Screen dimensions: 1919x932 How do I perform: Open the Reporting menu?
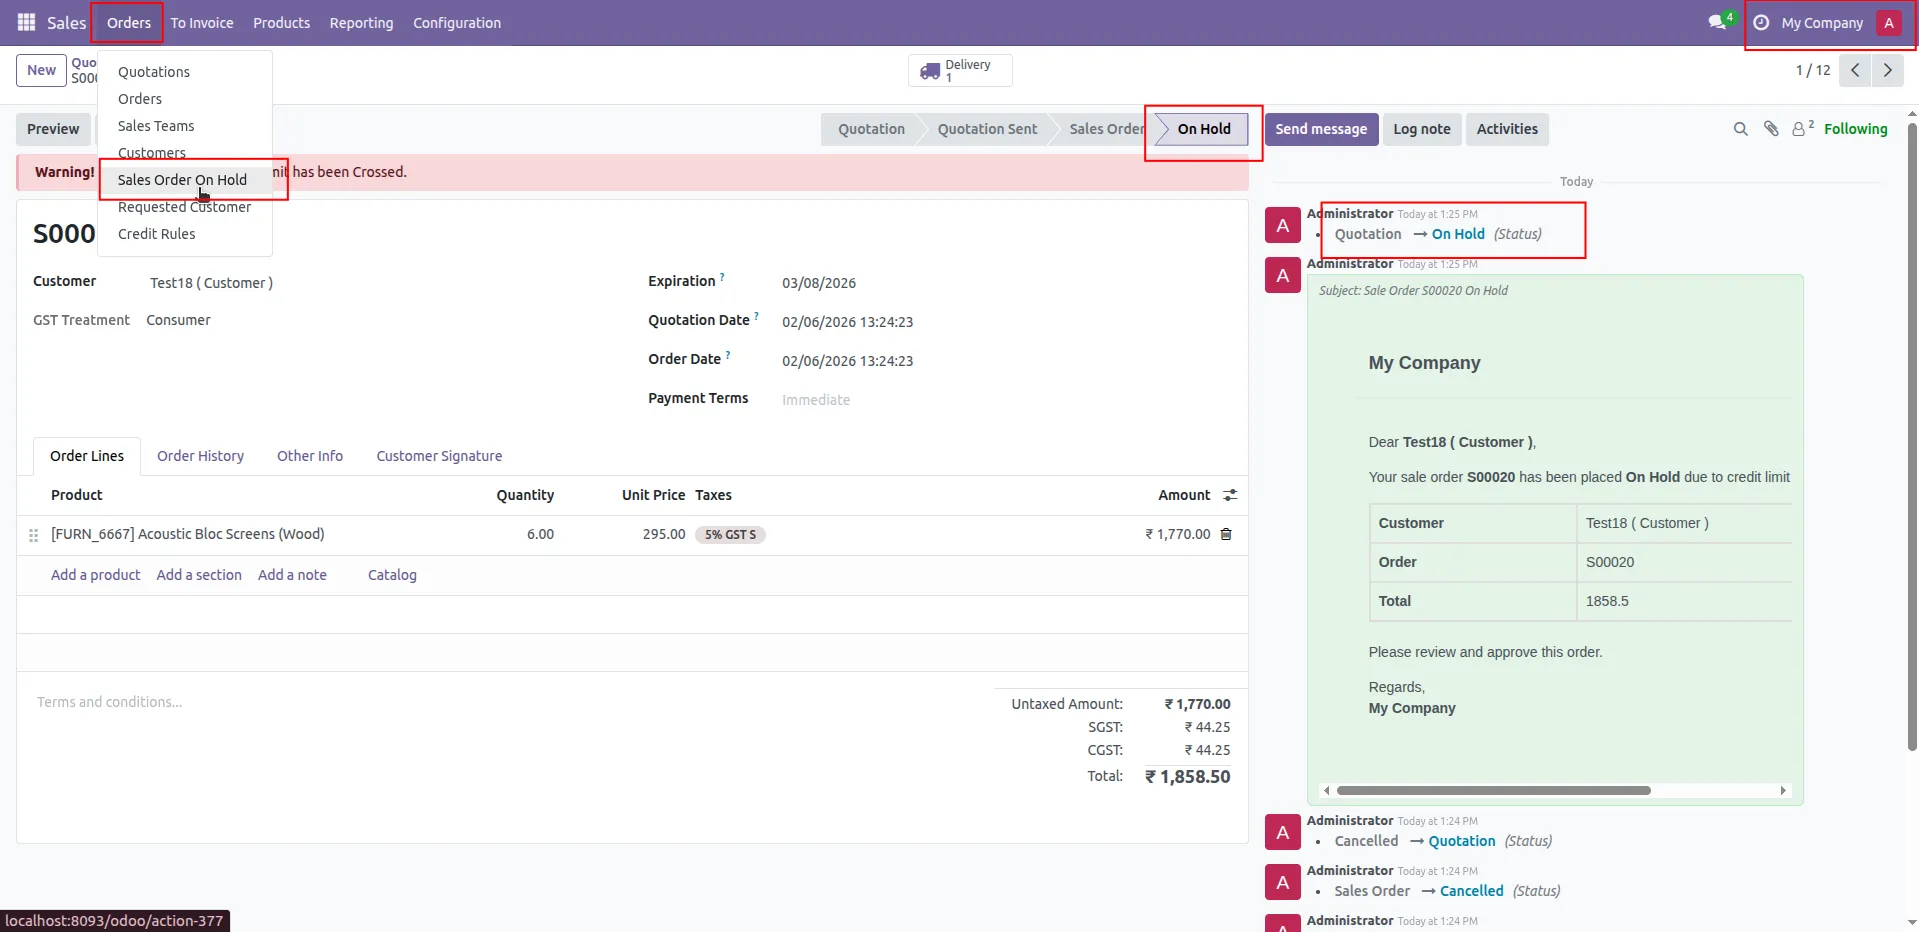pyautogui.click(x=361, y=23)
